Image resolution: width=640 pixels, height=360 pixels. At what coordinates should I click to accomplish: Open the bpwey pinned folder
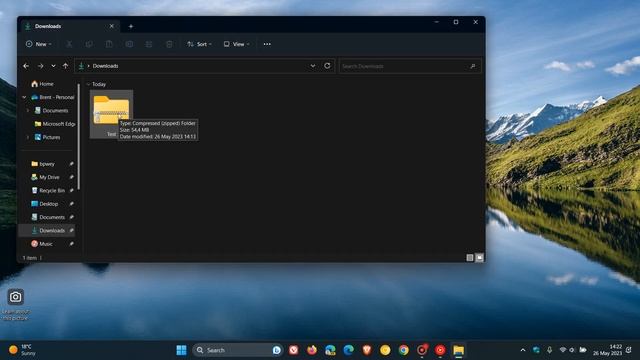(x=43, y=164)
